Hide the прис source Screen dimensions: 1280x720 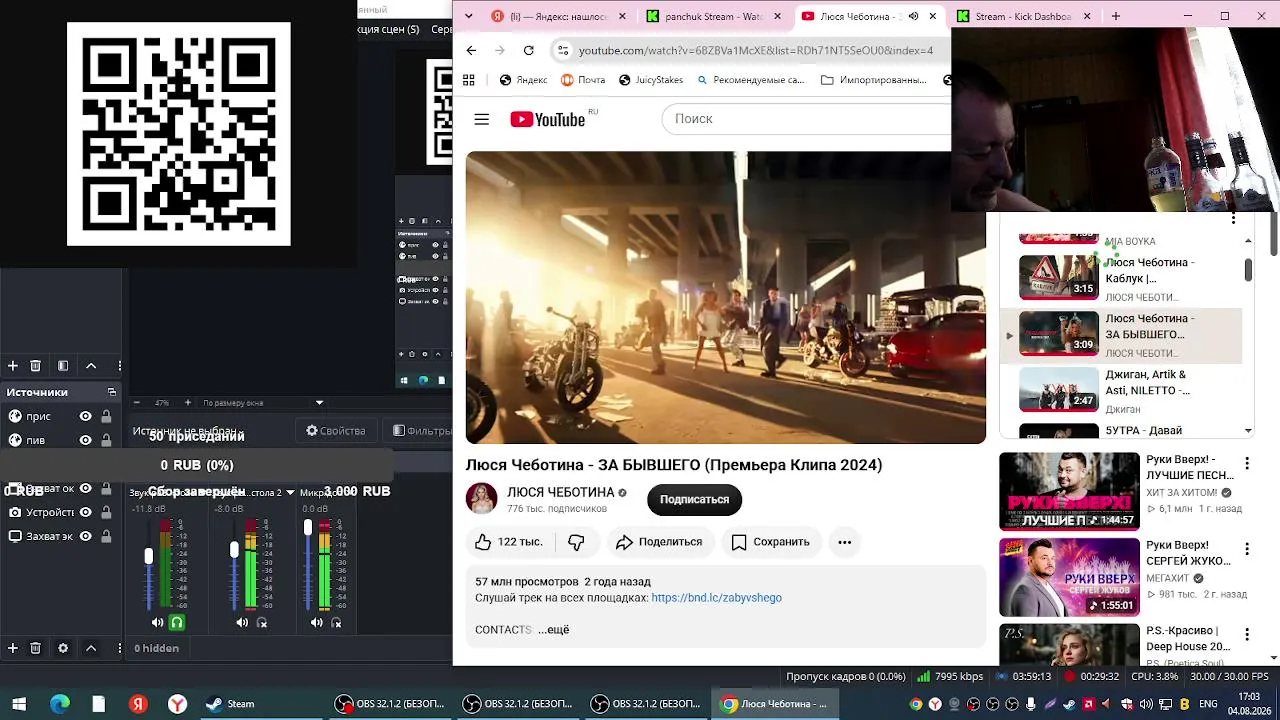point(86,416)
